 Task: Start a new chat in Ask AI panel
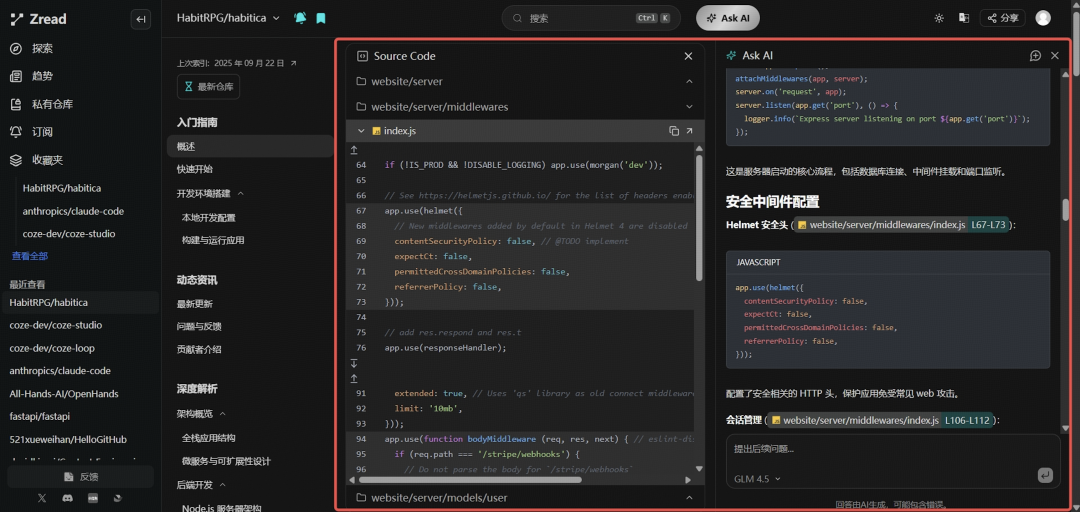(x=1035, y=56)
